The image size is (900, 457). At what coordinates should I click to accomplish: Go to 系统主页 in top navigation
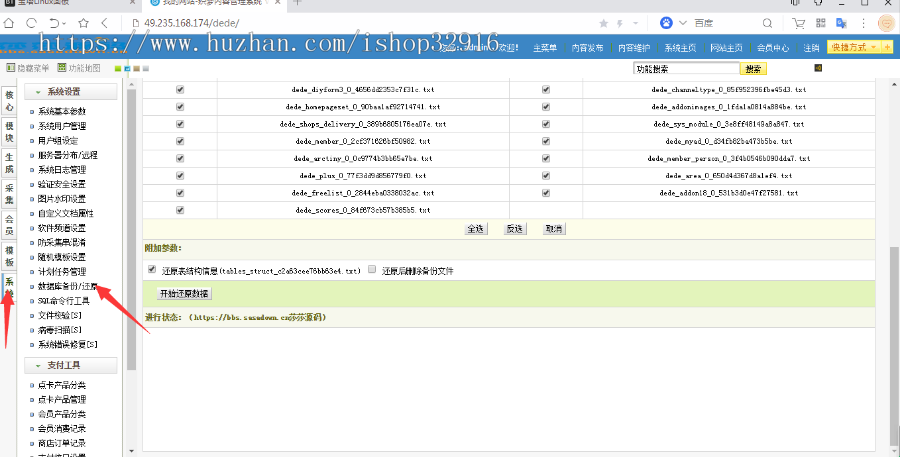click(x=680, y=48)
